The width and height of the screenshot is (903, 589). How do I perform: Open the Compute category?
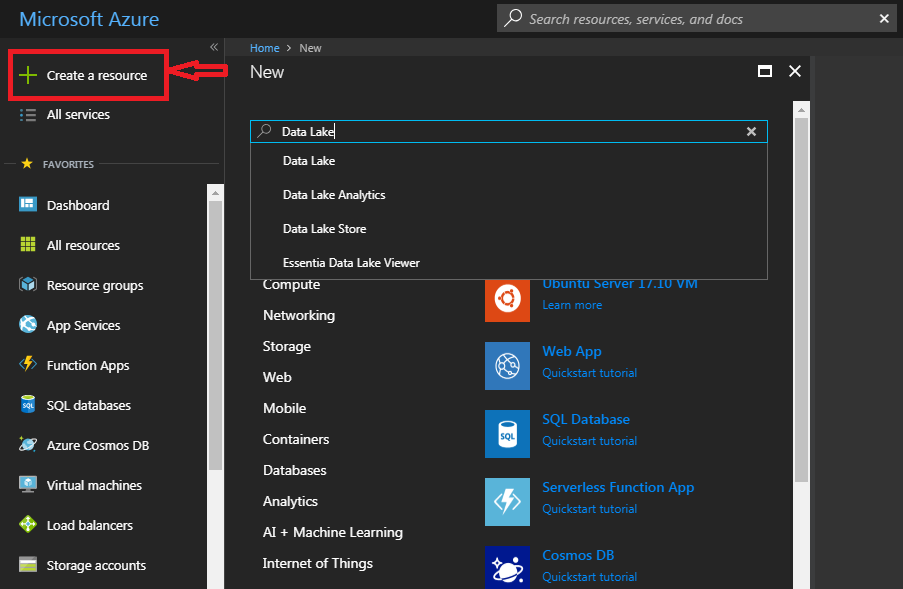[291, 286]
